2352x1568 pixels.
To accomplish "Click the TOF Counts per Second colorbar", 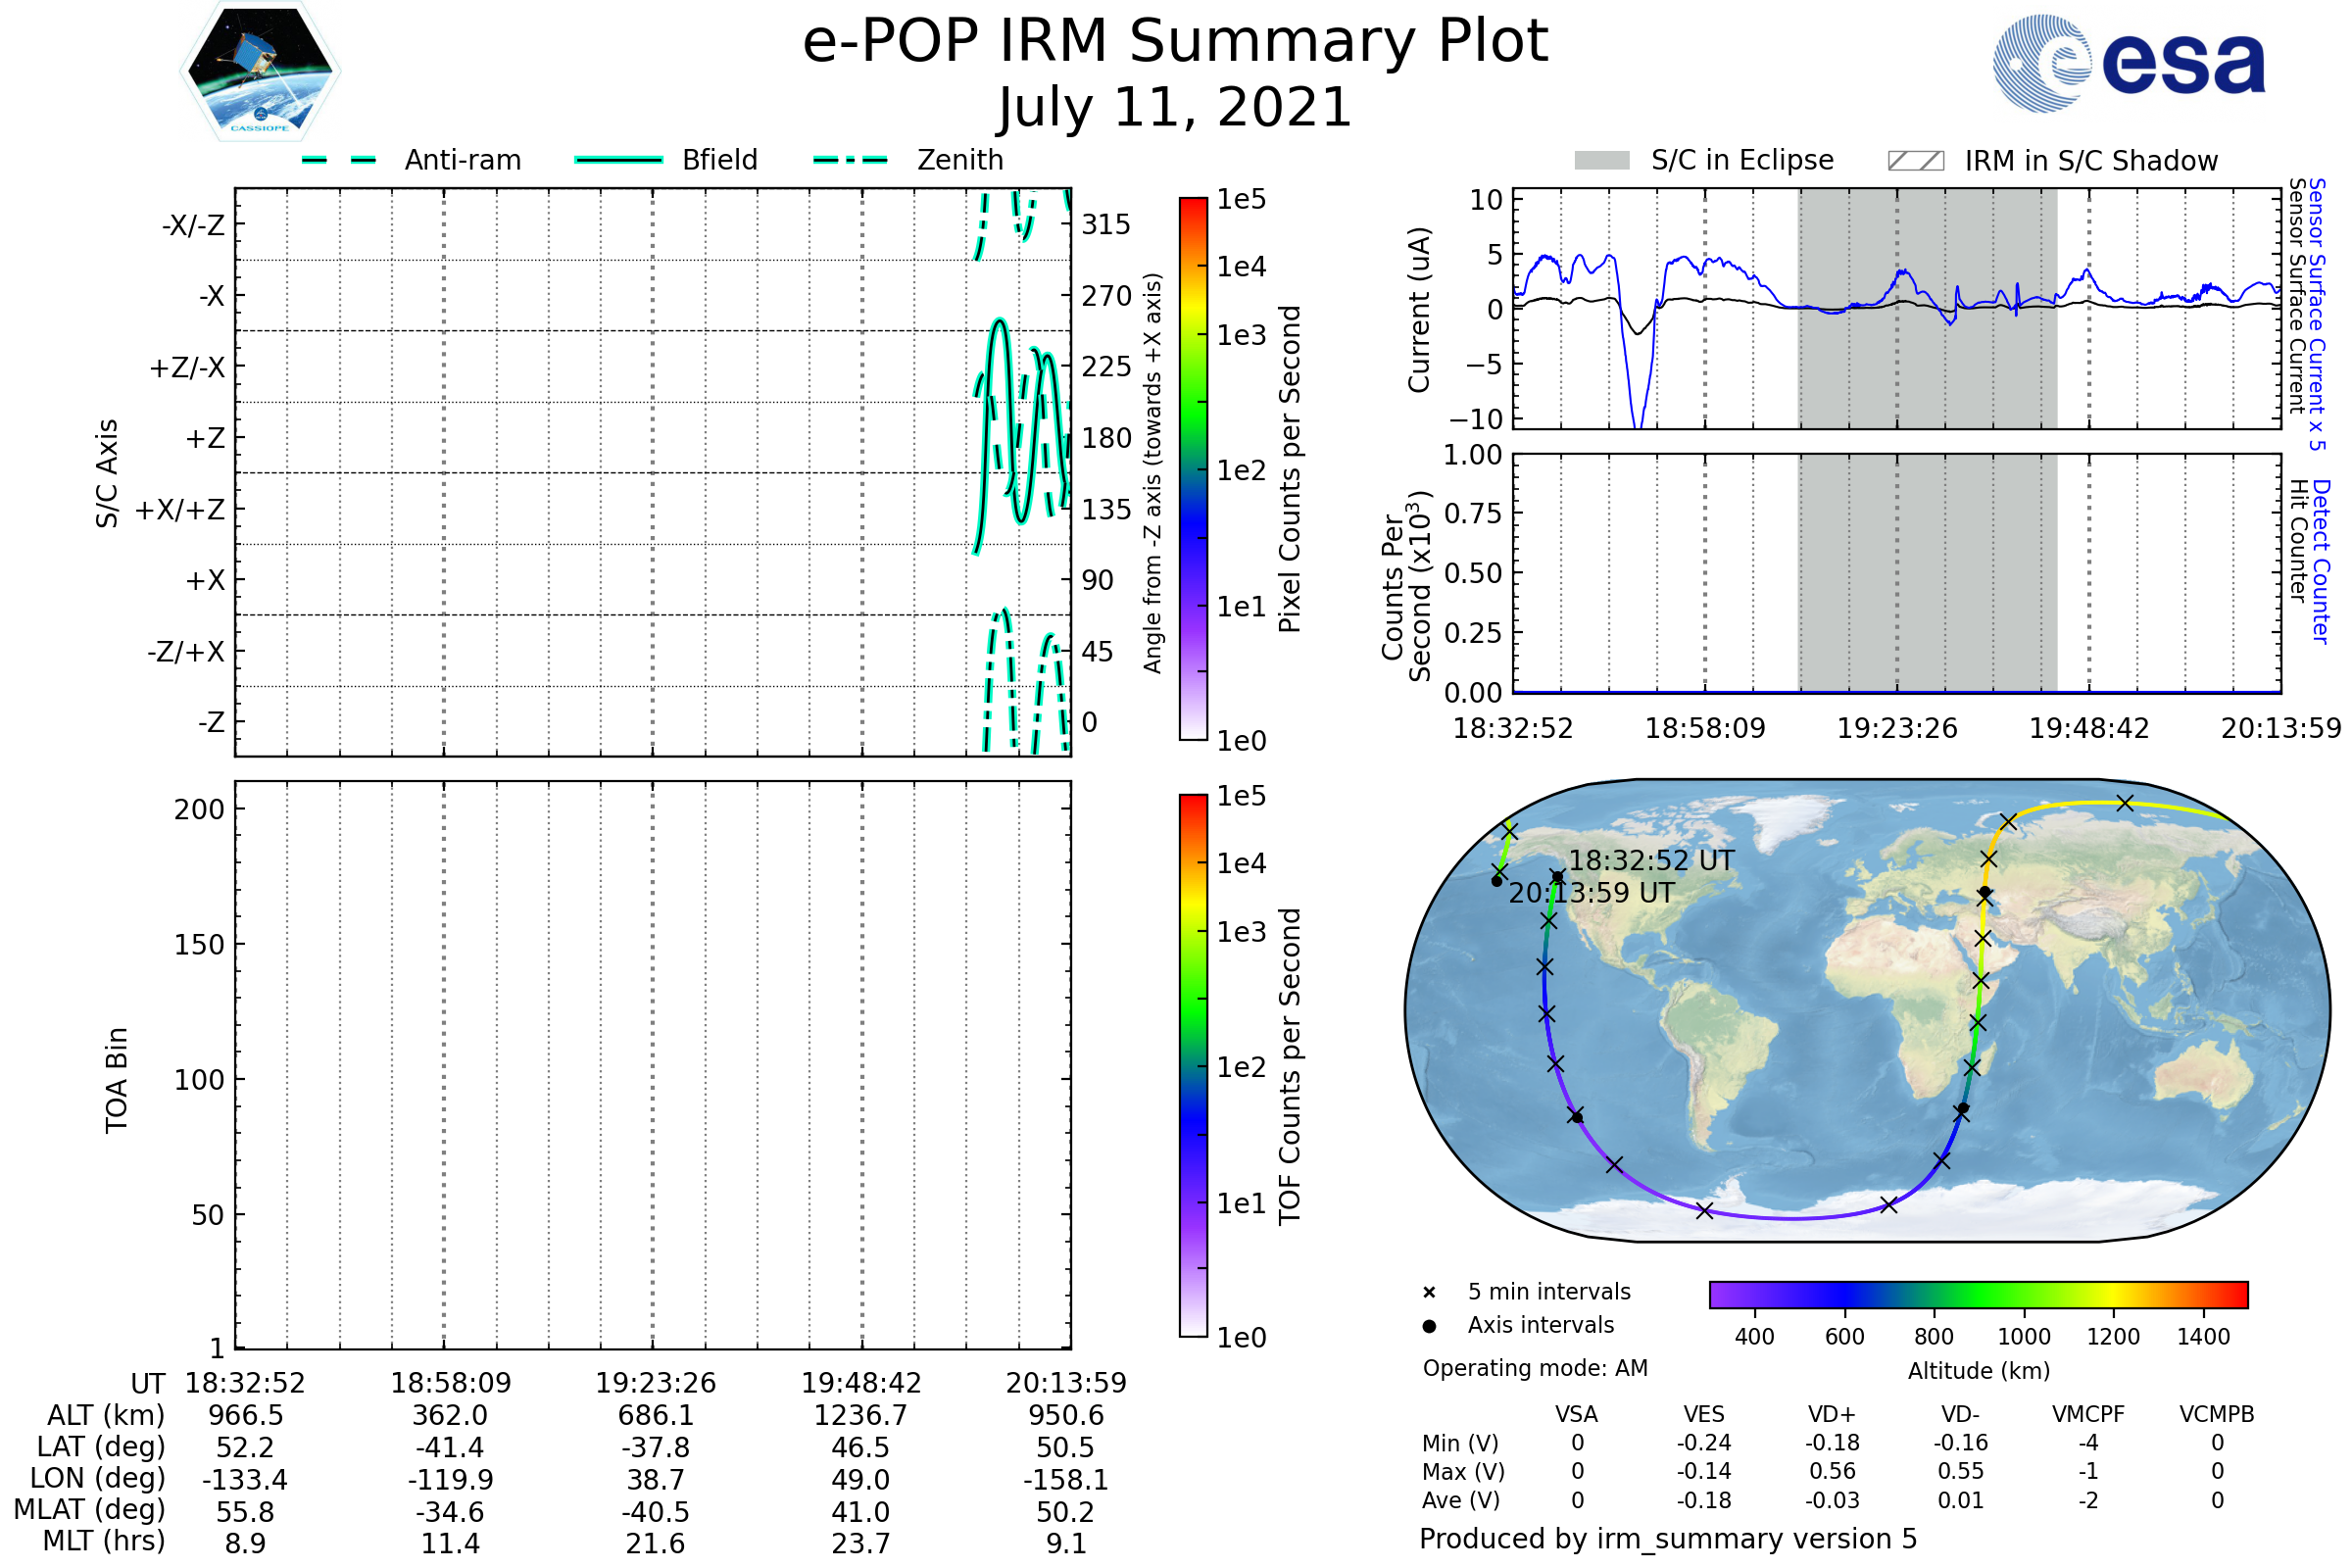I will pos(1193,1065).
